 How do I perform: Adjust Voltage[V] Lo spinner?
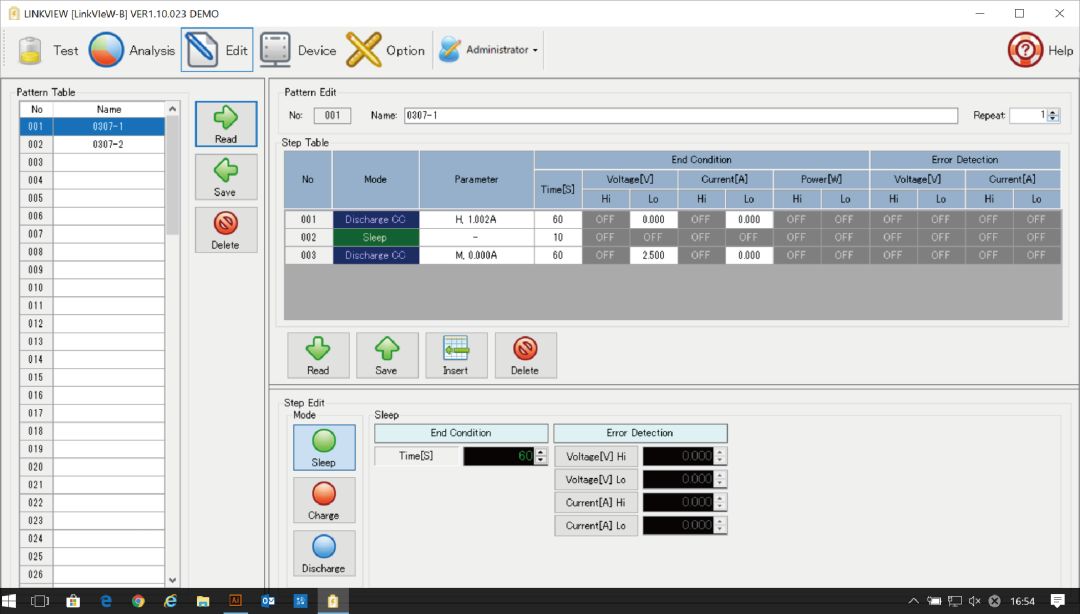pyautogui.click(x=720, y=480)
